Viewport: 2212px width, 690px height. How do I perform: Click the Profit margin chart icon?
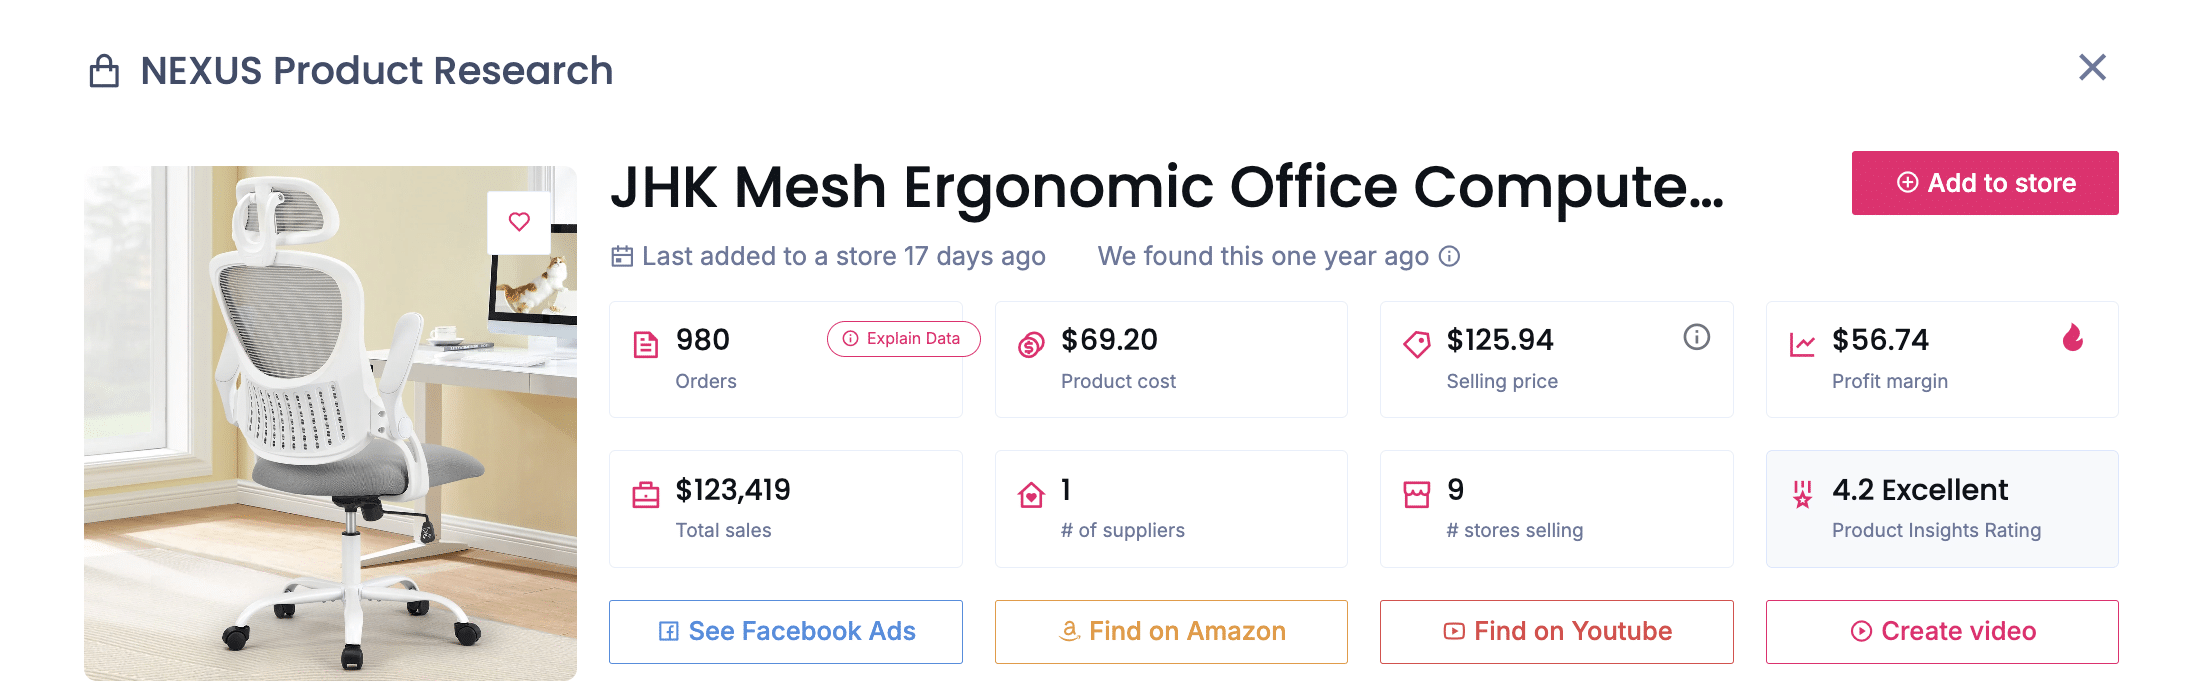coord(1802,345)
